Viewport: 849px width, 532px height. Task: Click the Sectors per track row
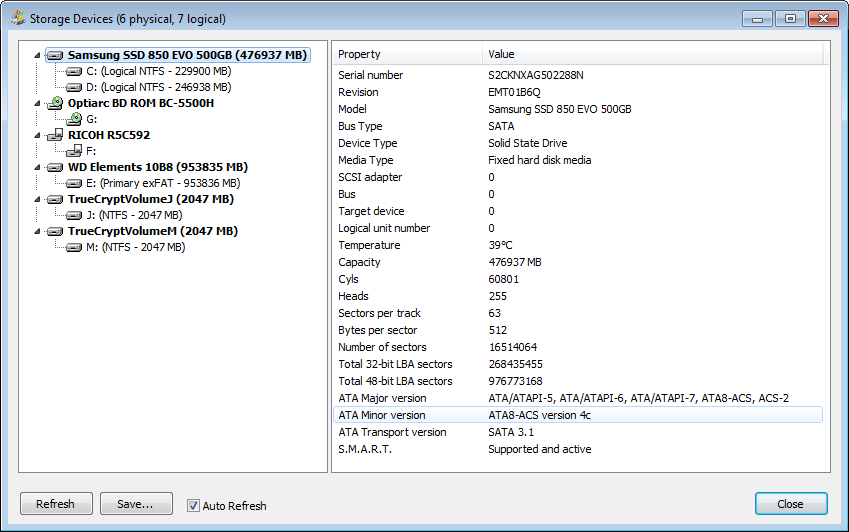coord(578,313)
